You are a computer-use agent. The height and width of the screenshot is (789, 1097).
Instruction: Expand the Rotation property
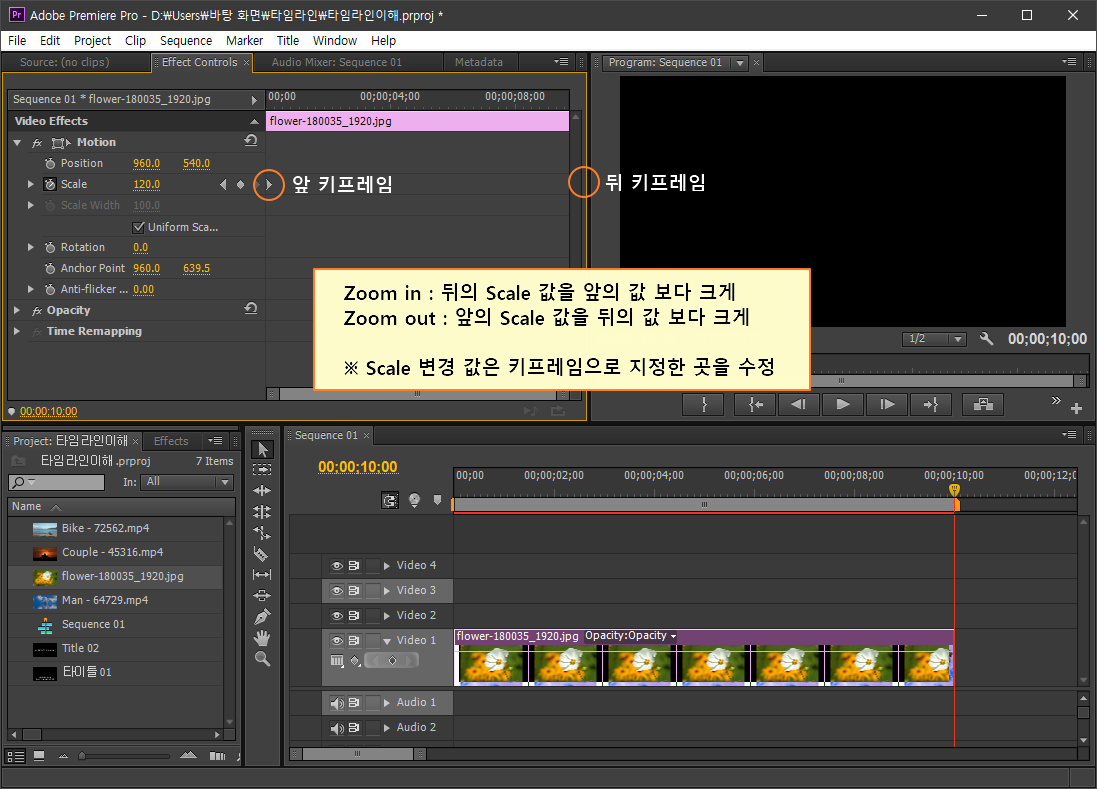(x=30, y=247)
